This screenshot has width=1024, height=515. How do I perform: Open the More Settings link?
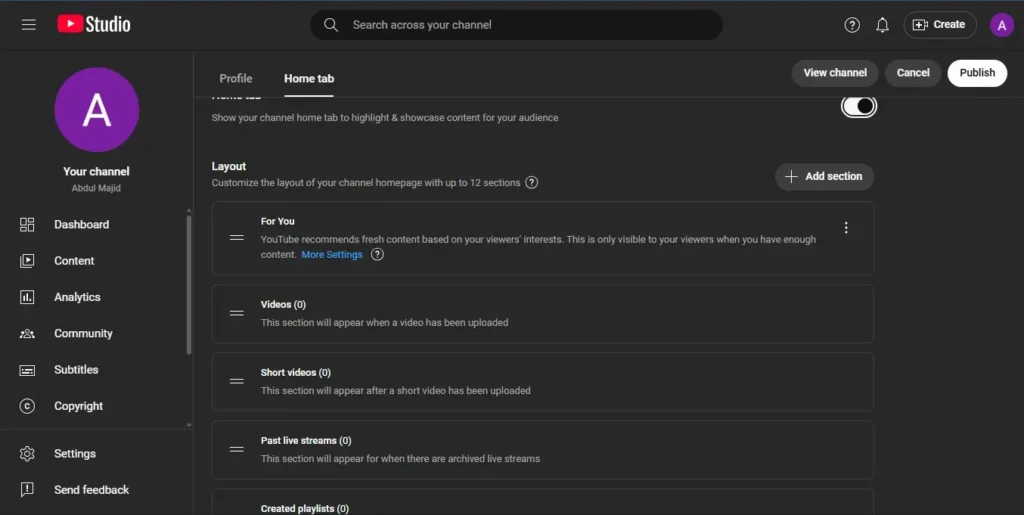[x=332, y=255]
